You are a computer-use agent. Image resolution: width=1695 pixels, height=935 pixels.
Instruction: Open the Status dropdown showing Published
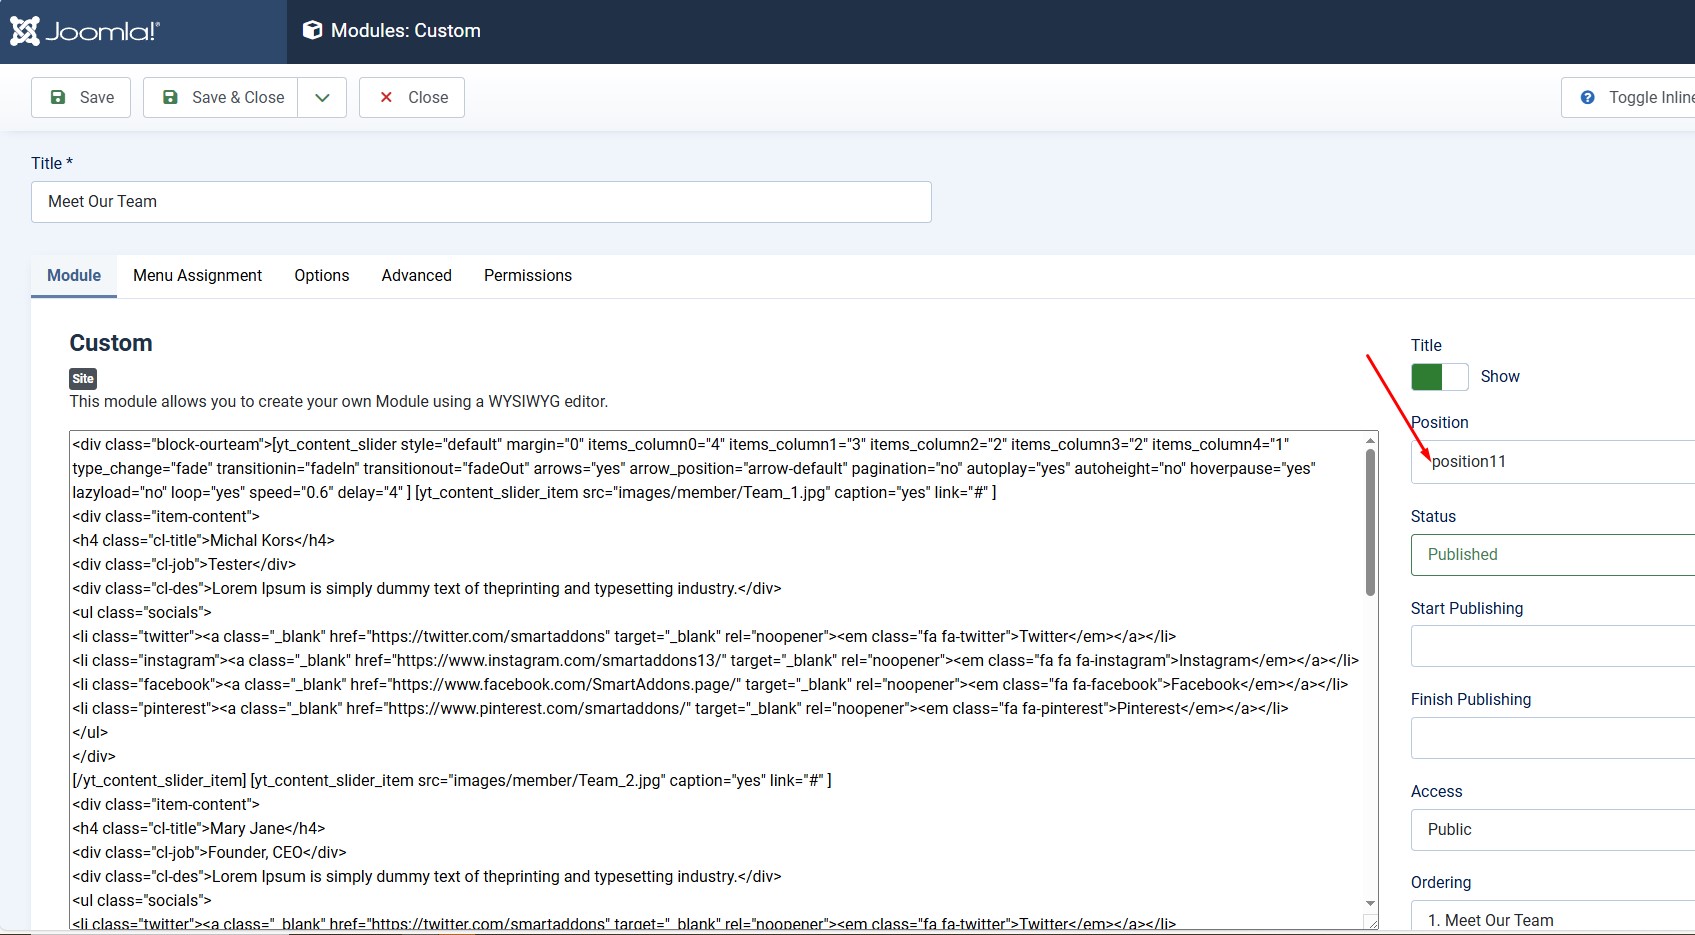(1552, 555)
